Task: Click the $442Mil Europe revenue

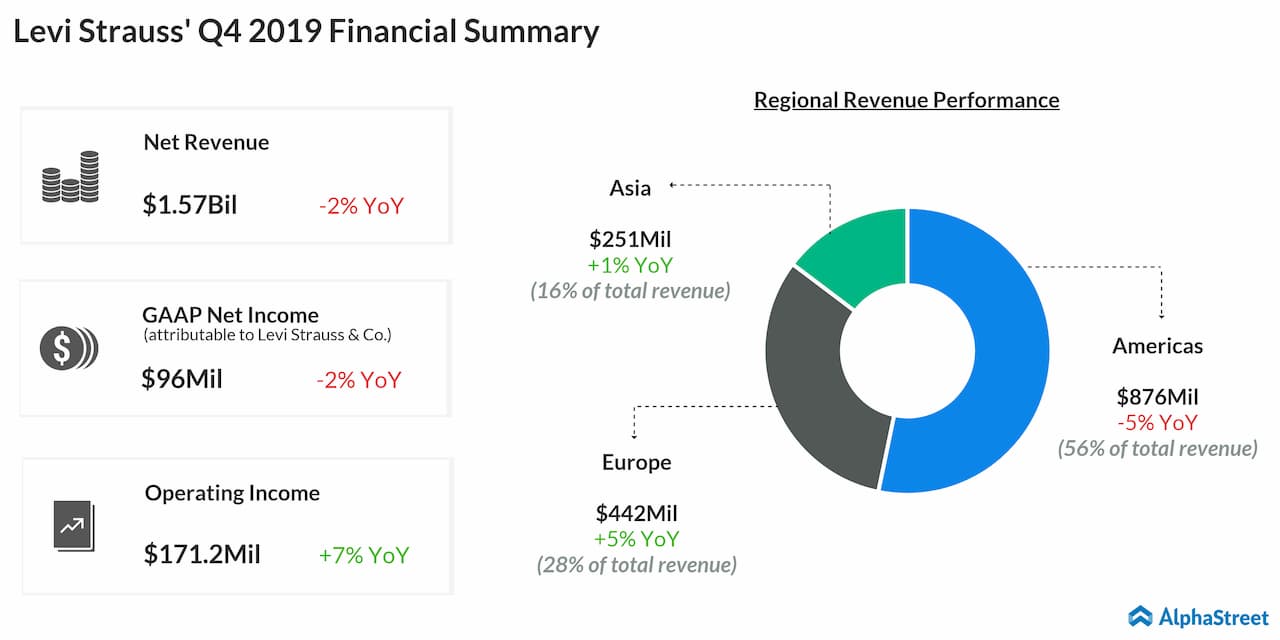Action: pyautogui.click(x=637, y=514)
